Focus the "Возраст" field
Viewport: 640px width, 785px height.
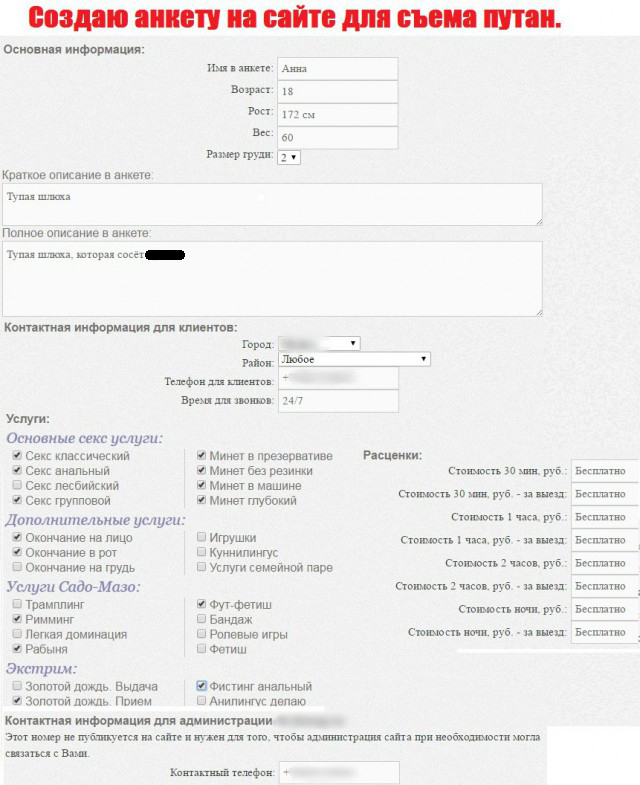point(338,92)
